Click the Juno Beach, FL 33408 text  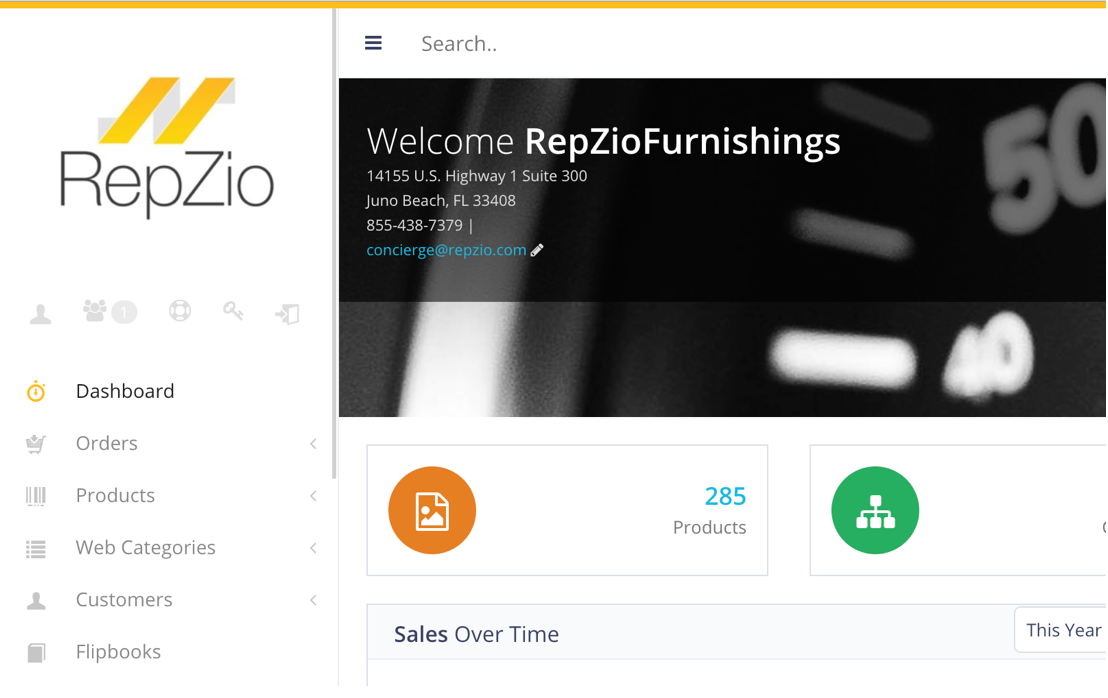tap(441, 201)
